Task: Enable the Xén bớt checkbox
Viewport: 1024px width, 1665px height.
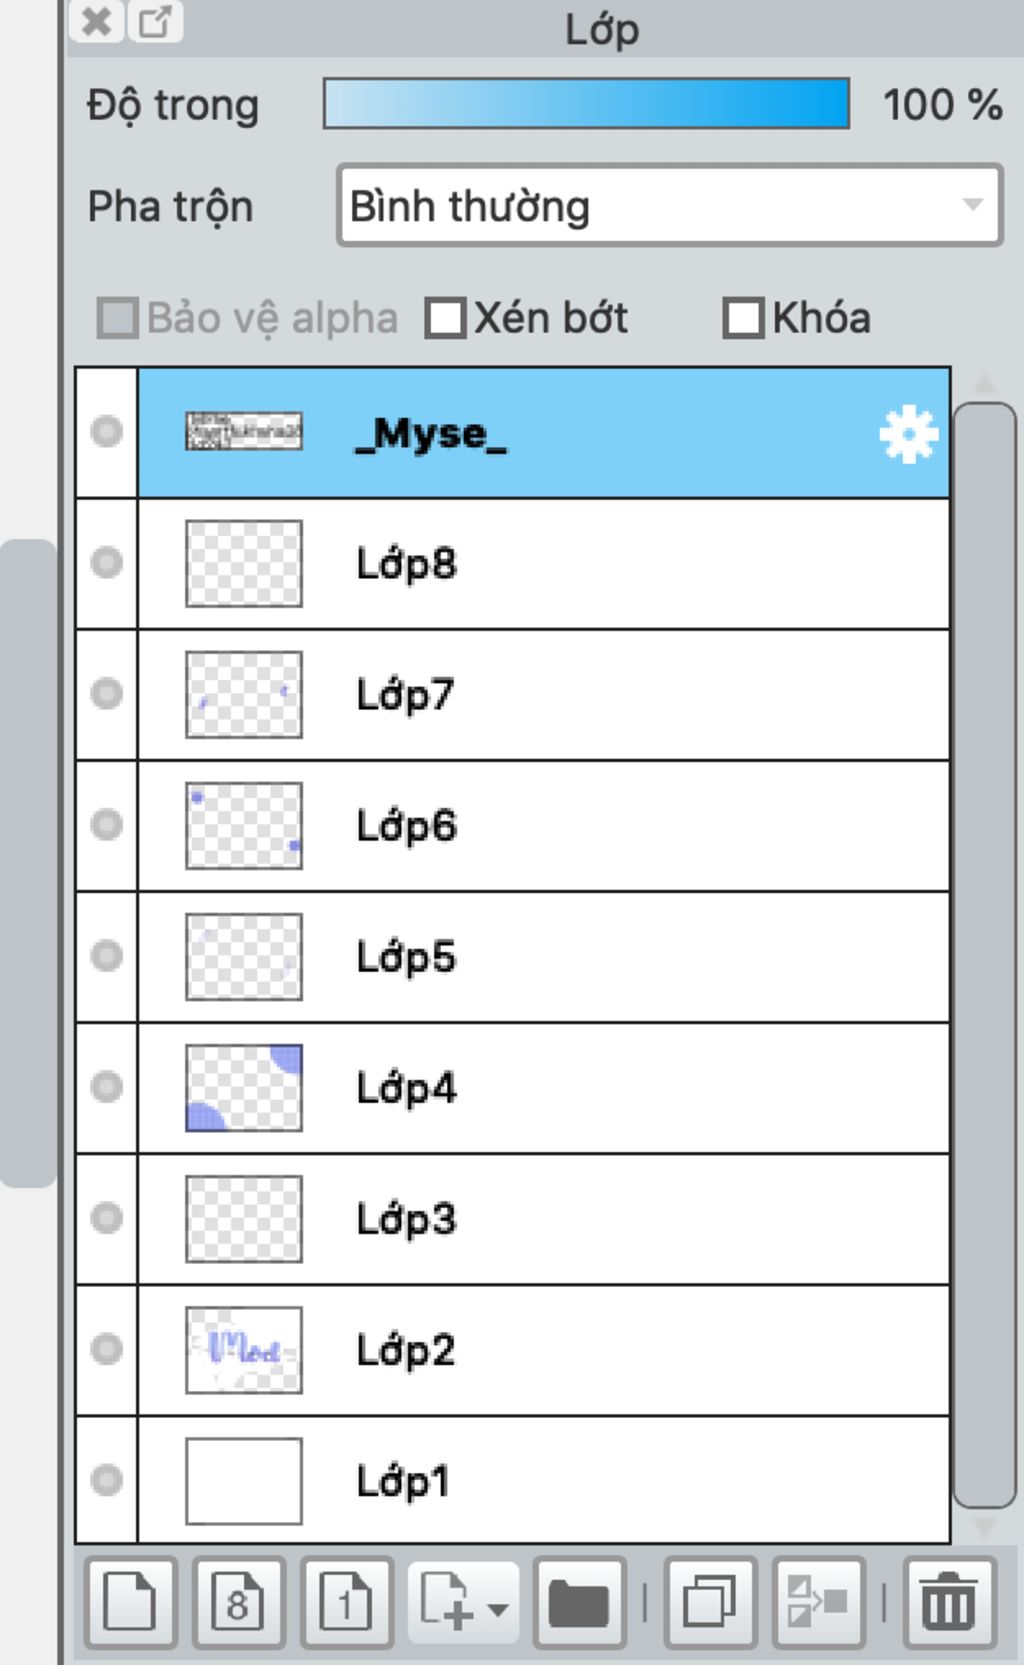Action: [445, 319]
